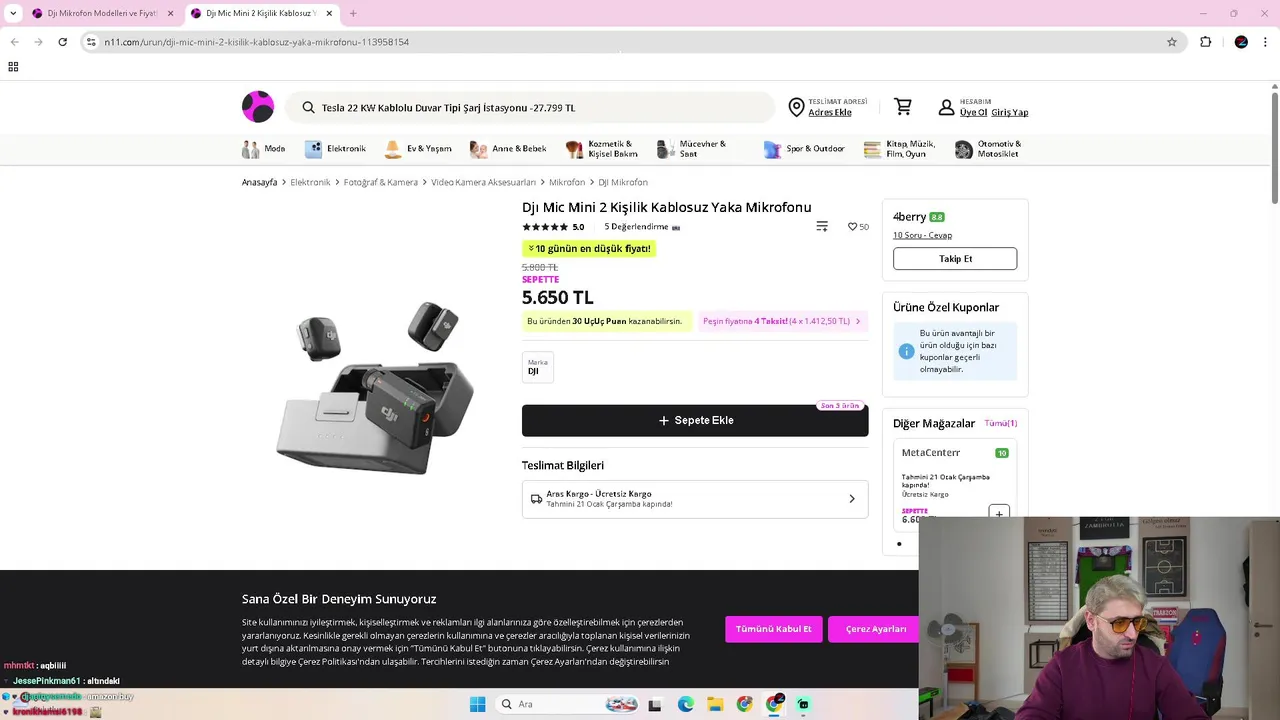Open File Explorer from taskbar
1280x720 pixels.
pyautogui.click(x=715, y=704)
